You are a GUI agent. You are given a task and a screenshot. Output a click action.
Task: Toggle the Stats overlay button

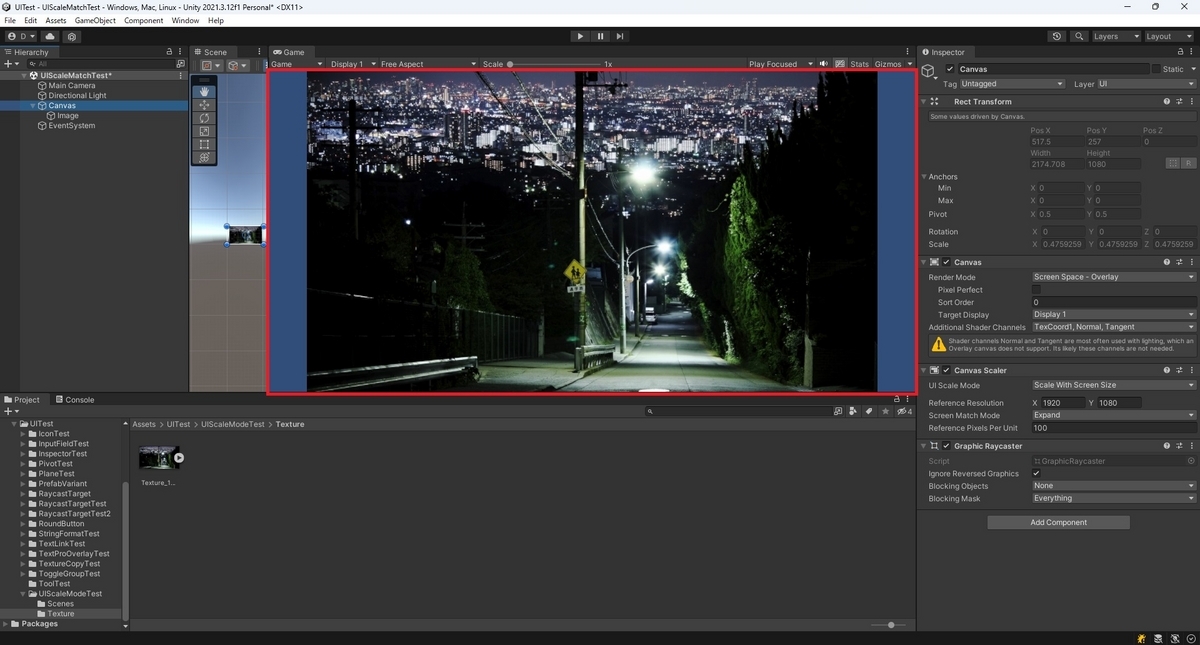click(x=859, y=64)
